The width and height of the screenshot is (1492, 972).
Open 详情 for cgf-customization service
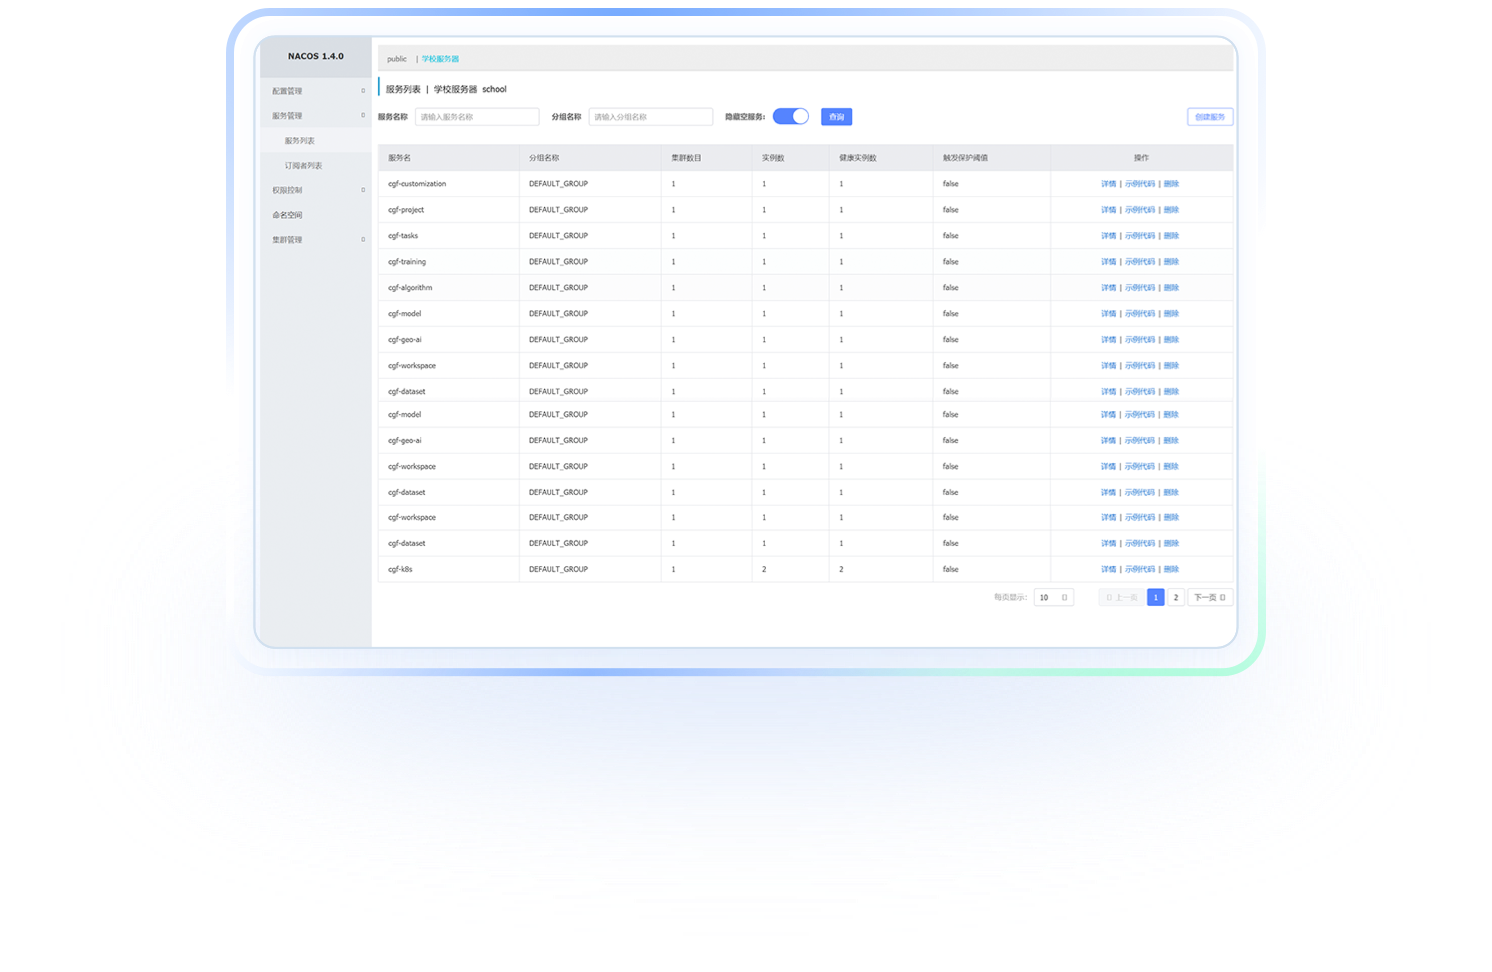1108,184
